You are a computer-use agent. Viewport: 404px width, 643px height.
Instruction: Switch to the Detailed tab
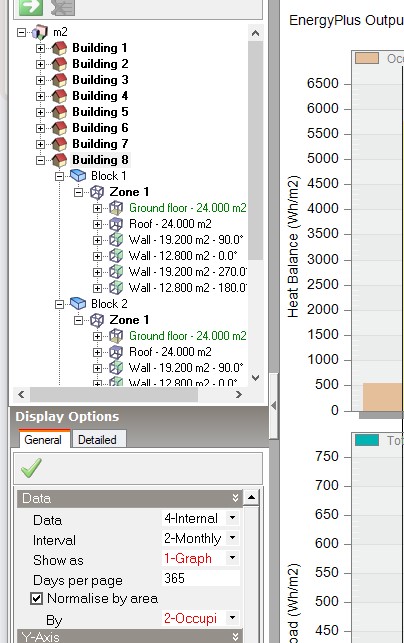(97, 440)
